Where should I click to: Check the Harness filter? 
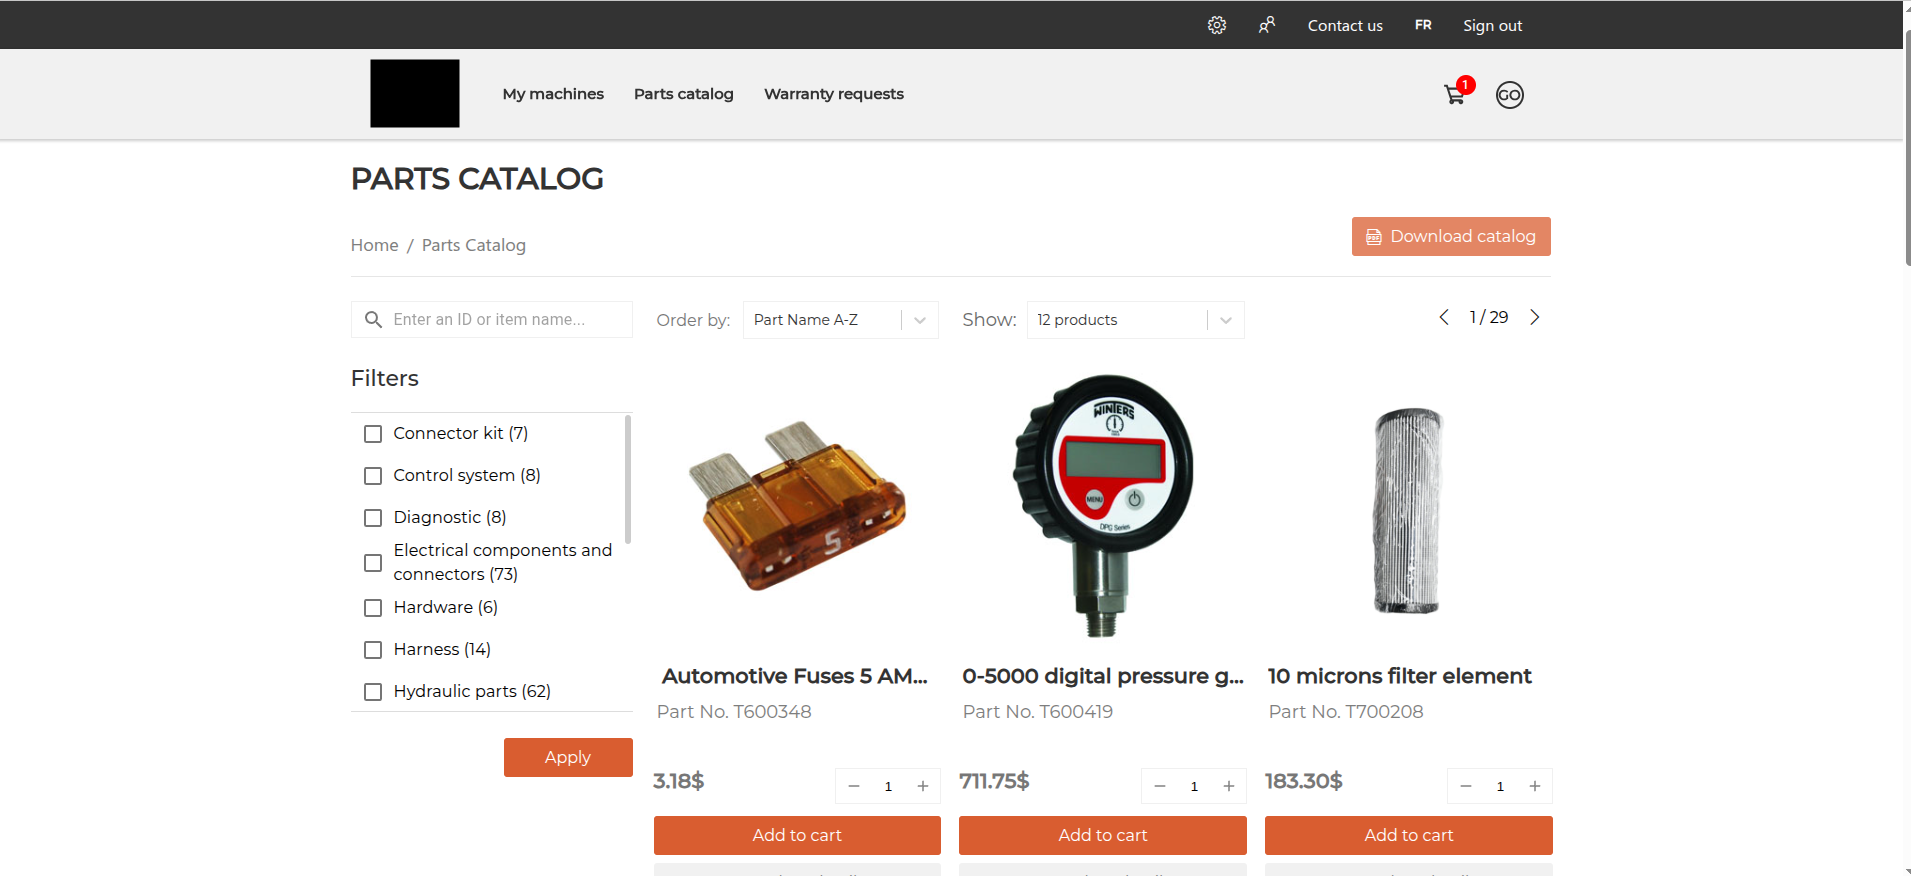tap(373, 650)
